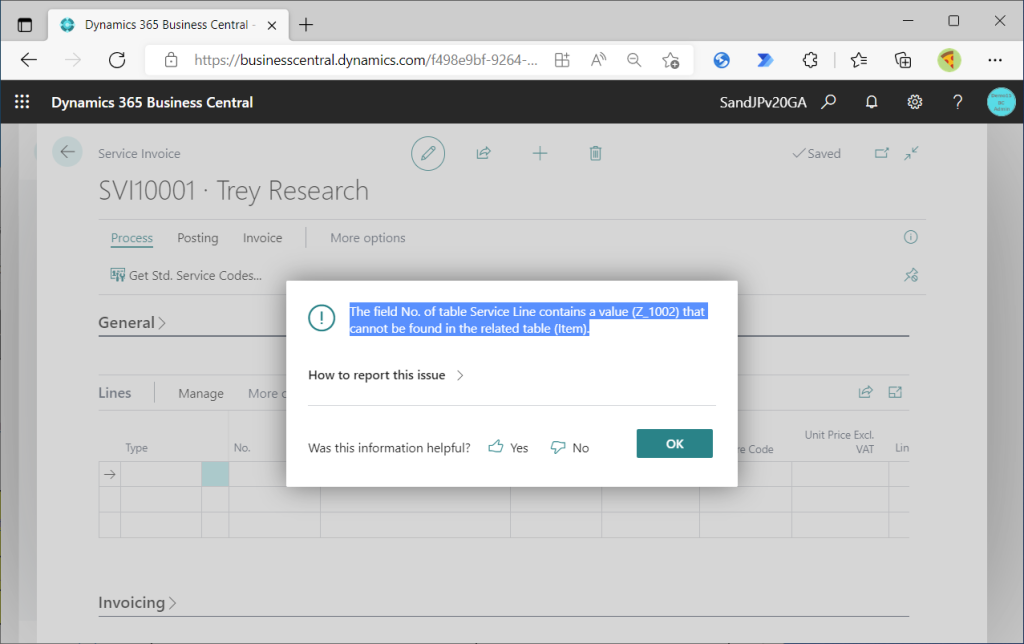Open the browser extensions puzzle icon
The height and width of the screenshot is (644, 1024).
point(810,60)
